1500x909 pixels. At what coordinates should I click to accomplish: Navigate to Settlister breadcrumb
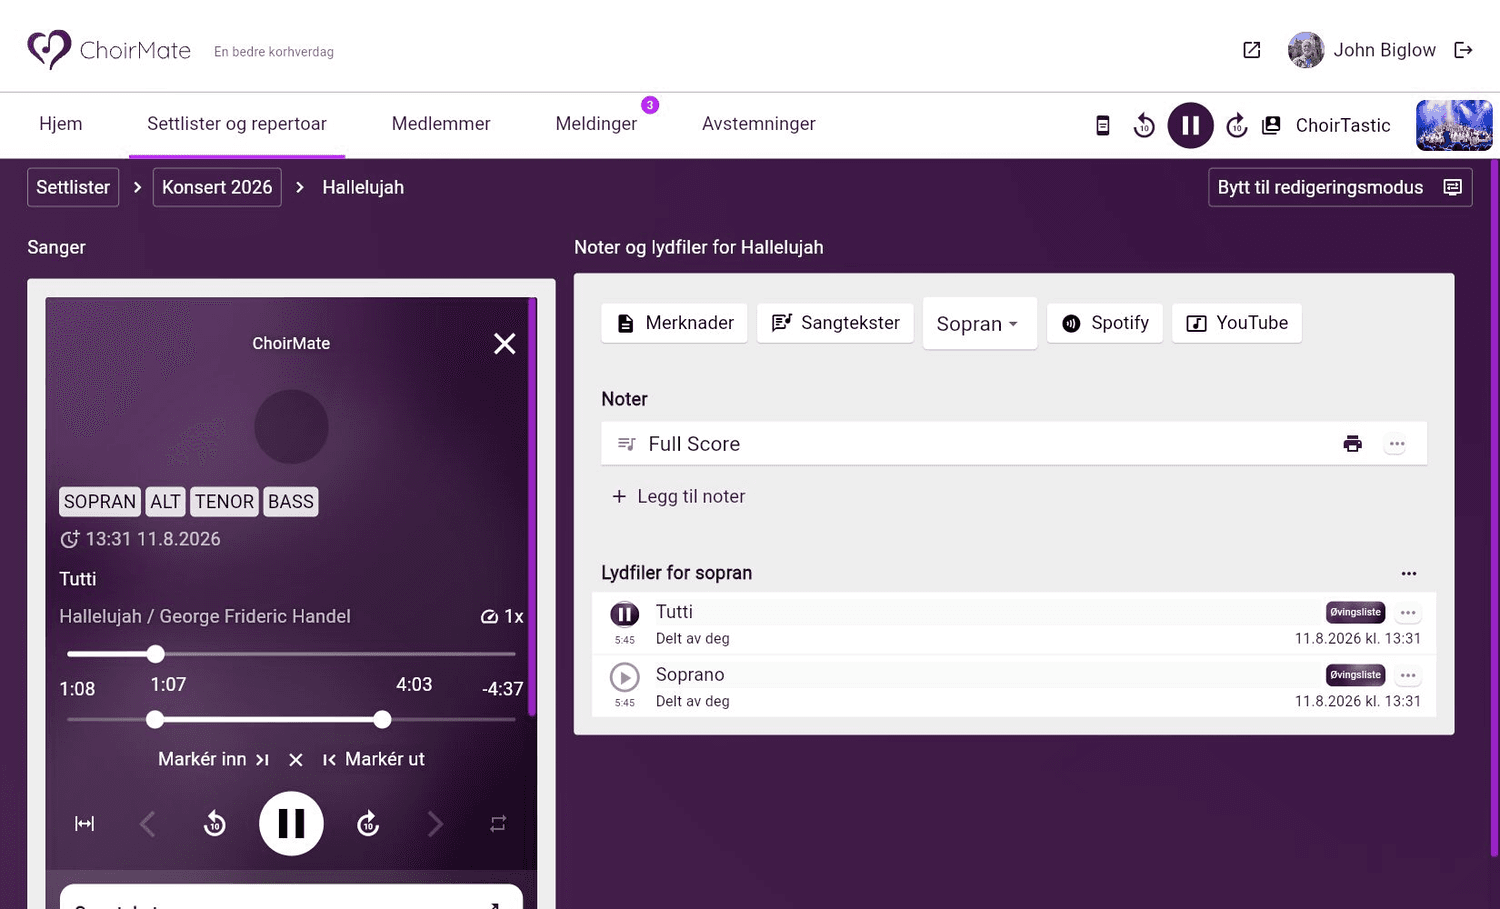click(73, 187)
